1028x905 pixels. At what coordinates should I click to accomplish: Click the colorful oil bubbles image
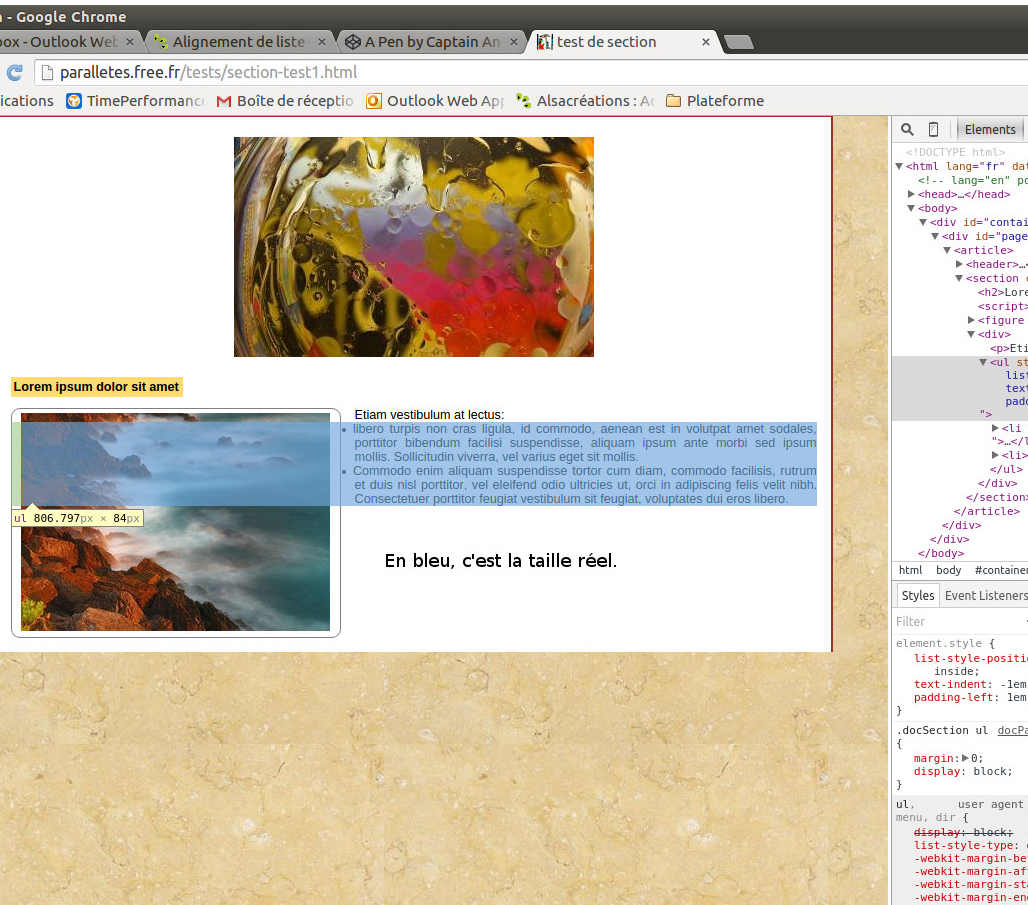414,247
